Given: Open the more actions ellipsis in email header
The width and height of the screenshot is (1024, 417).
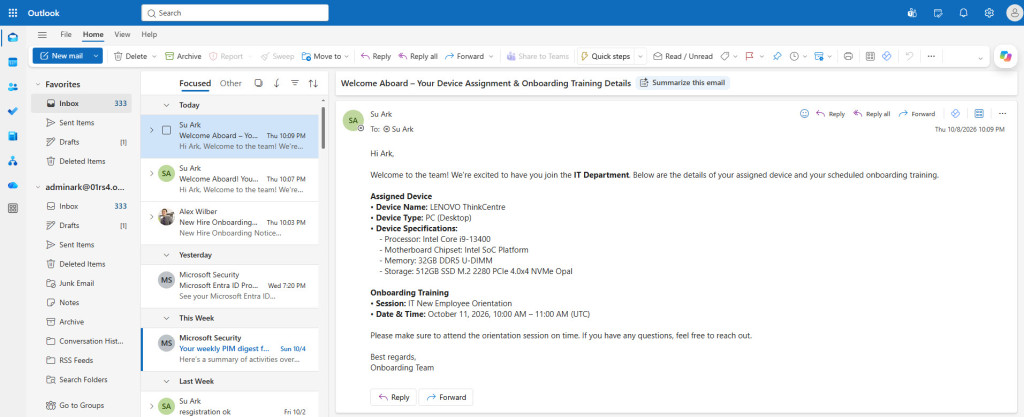Looking at the screenshot, I should coord(1002,114).
